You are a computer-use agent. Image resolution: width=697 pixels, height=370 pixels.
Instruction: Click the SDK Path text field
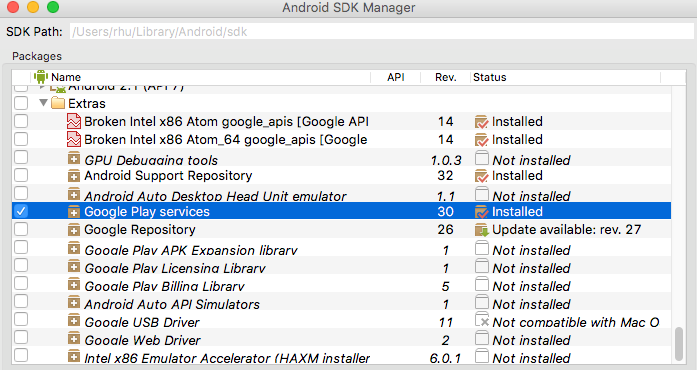[x=381, y=32]
